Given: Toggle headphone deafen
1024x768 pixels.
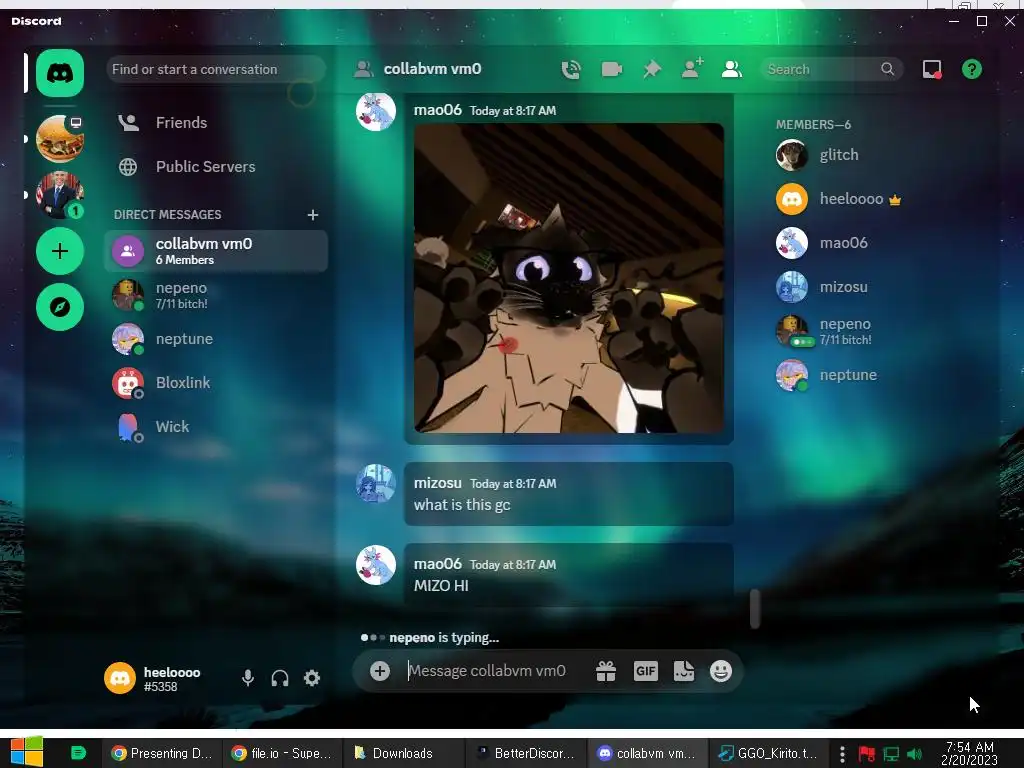Looking at the screenshot, I should coord(280,678).
